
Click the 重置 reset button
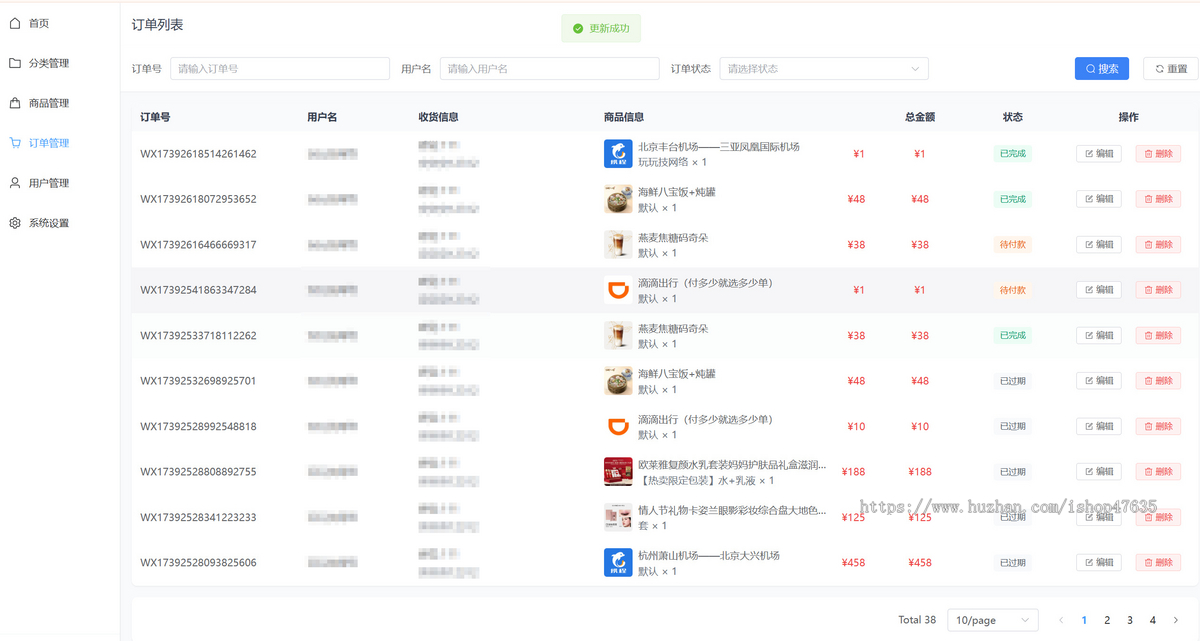click(1170, 69)
